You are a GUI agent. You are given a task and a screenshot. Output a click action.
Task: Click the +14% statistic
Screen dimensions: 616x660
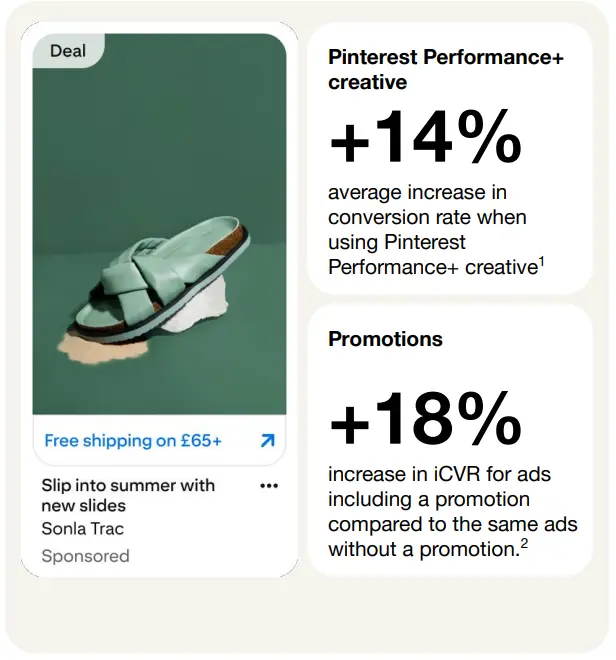tap(425, 137)
